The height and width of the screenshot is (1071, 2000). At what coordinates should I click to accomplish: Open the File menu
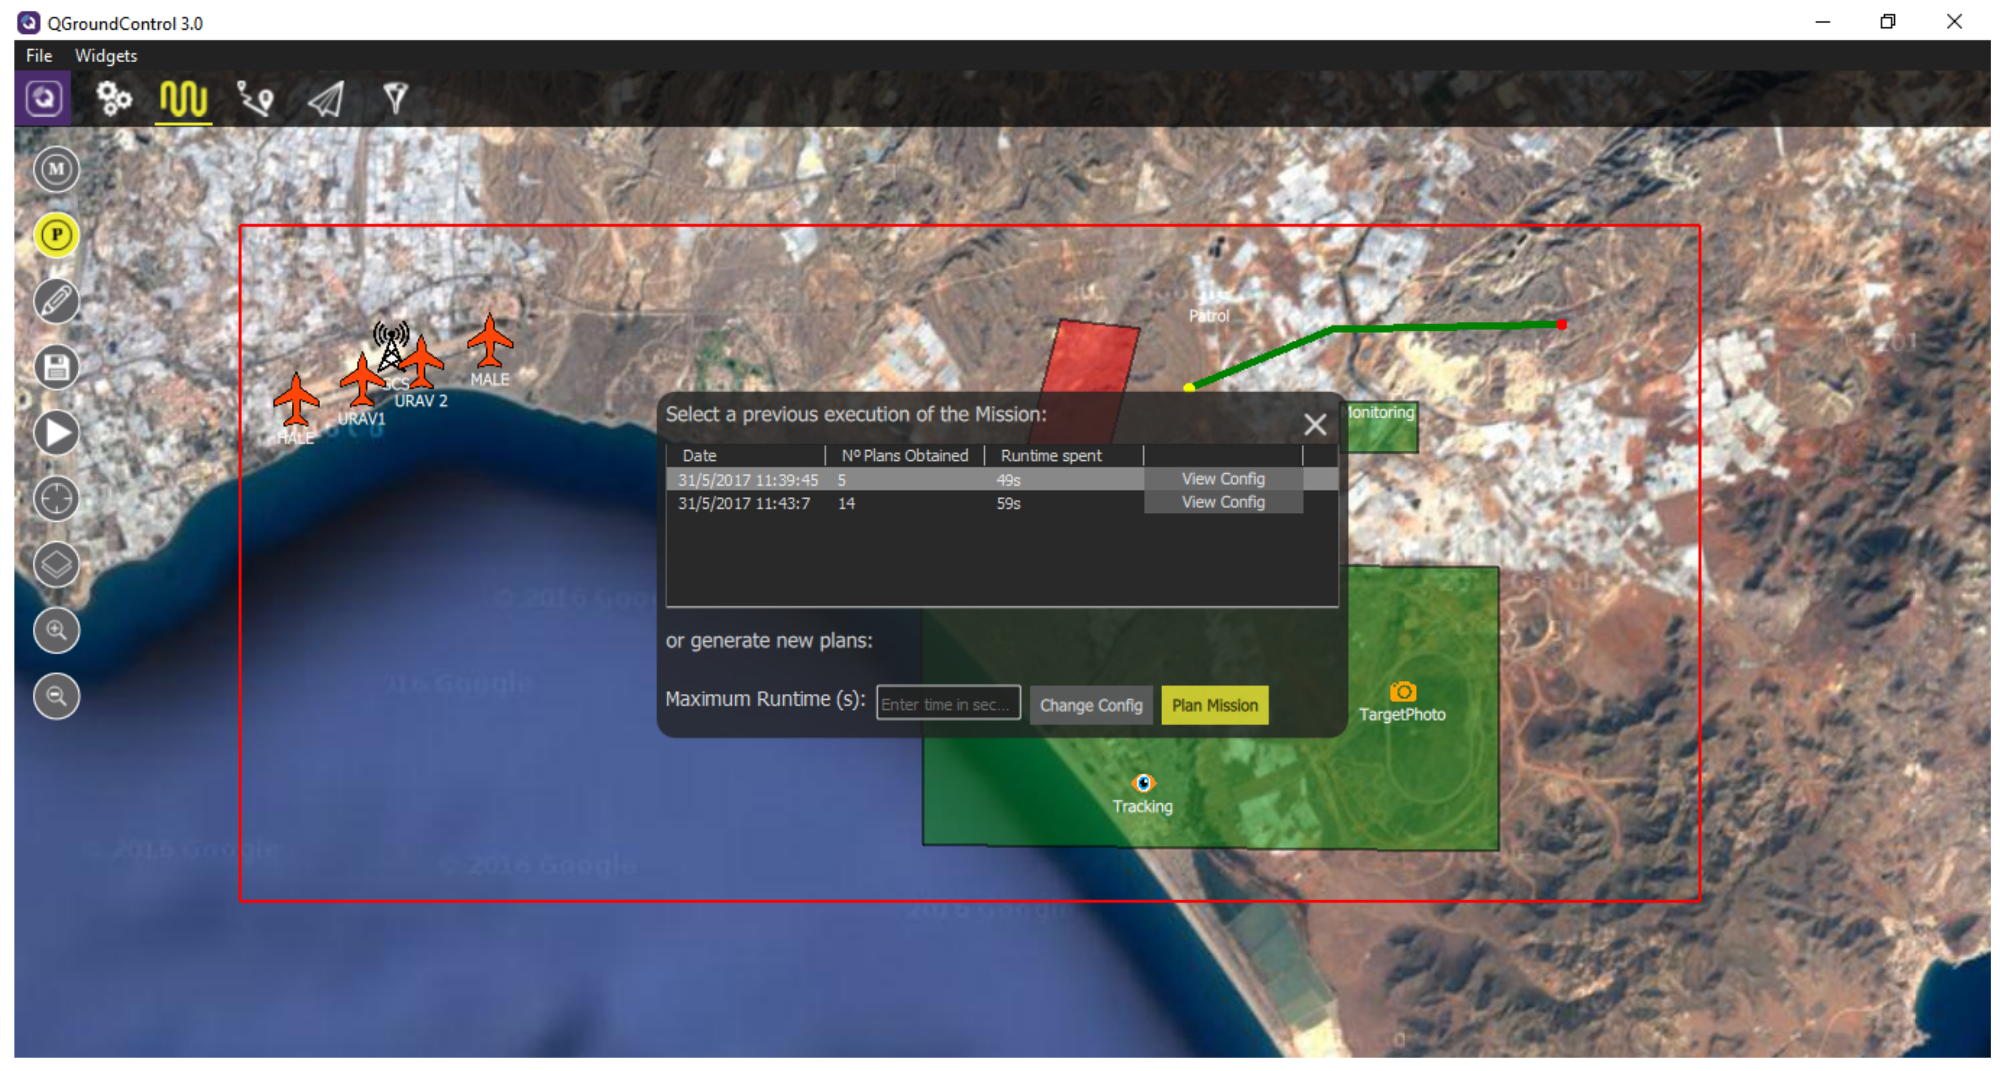pos(39,56)
